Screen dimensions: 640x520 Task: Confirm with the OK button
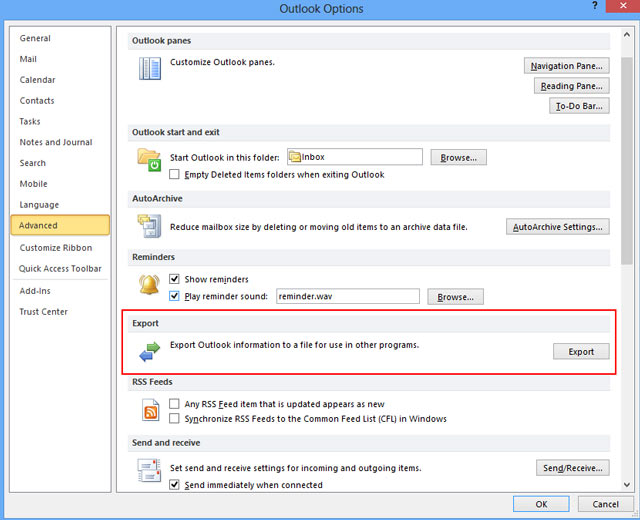point(541,504)
